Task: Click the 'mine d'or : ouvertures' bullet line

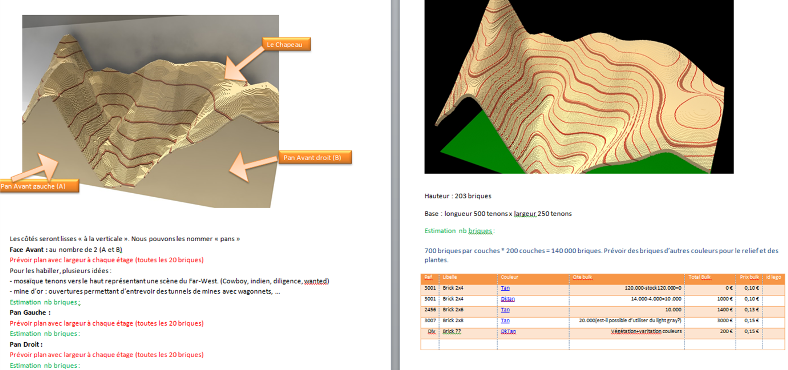Action: tap(145, 292)
